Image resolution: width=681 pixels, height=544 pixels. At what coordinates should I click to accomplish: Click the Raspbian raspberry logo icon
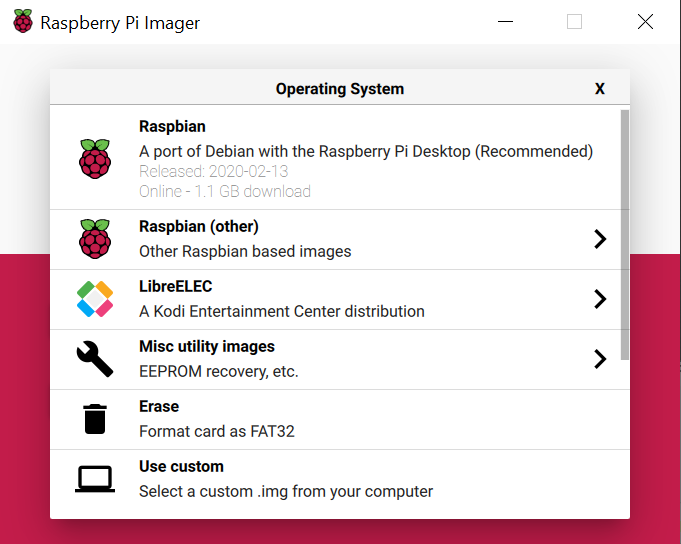point(95,159)
